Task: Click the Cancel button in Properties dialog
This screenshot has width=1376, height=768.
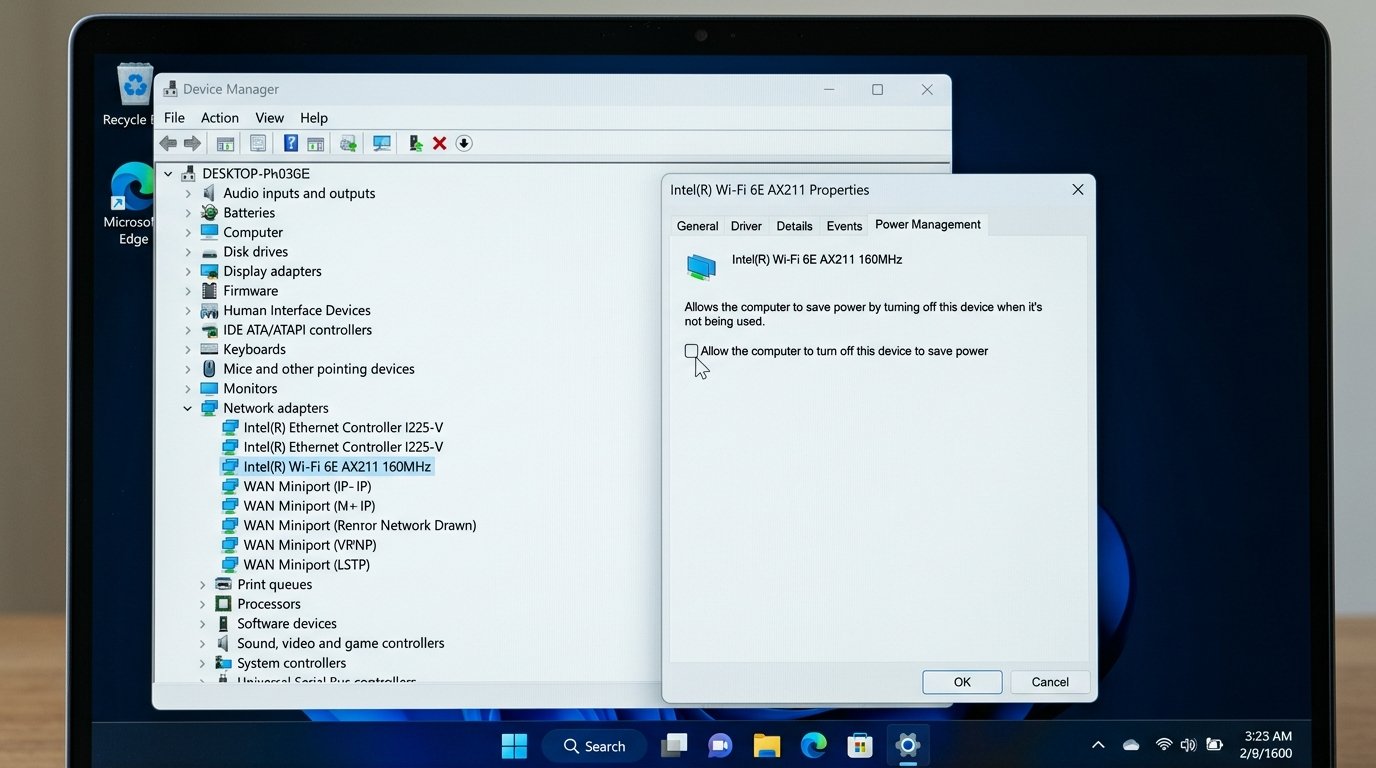Action: pyautogui.click(x=1050, y=682)
